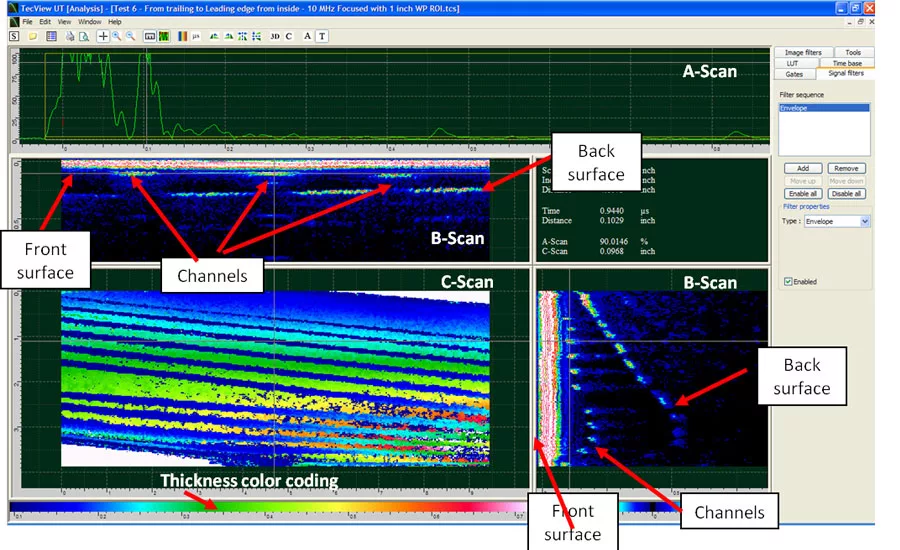Click the Time value 0.9440

pos(612,211)
